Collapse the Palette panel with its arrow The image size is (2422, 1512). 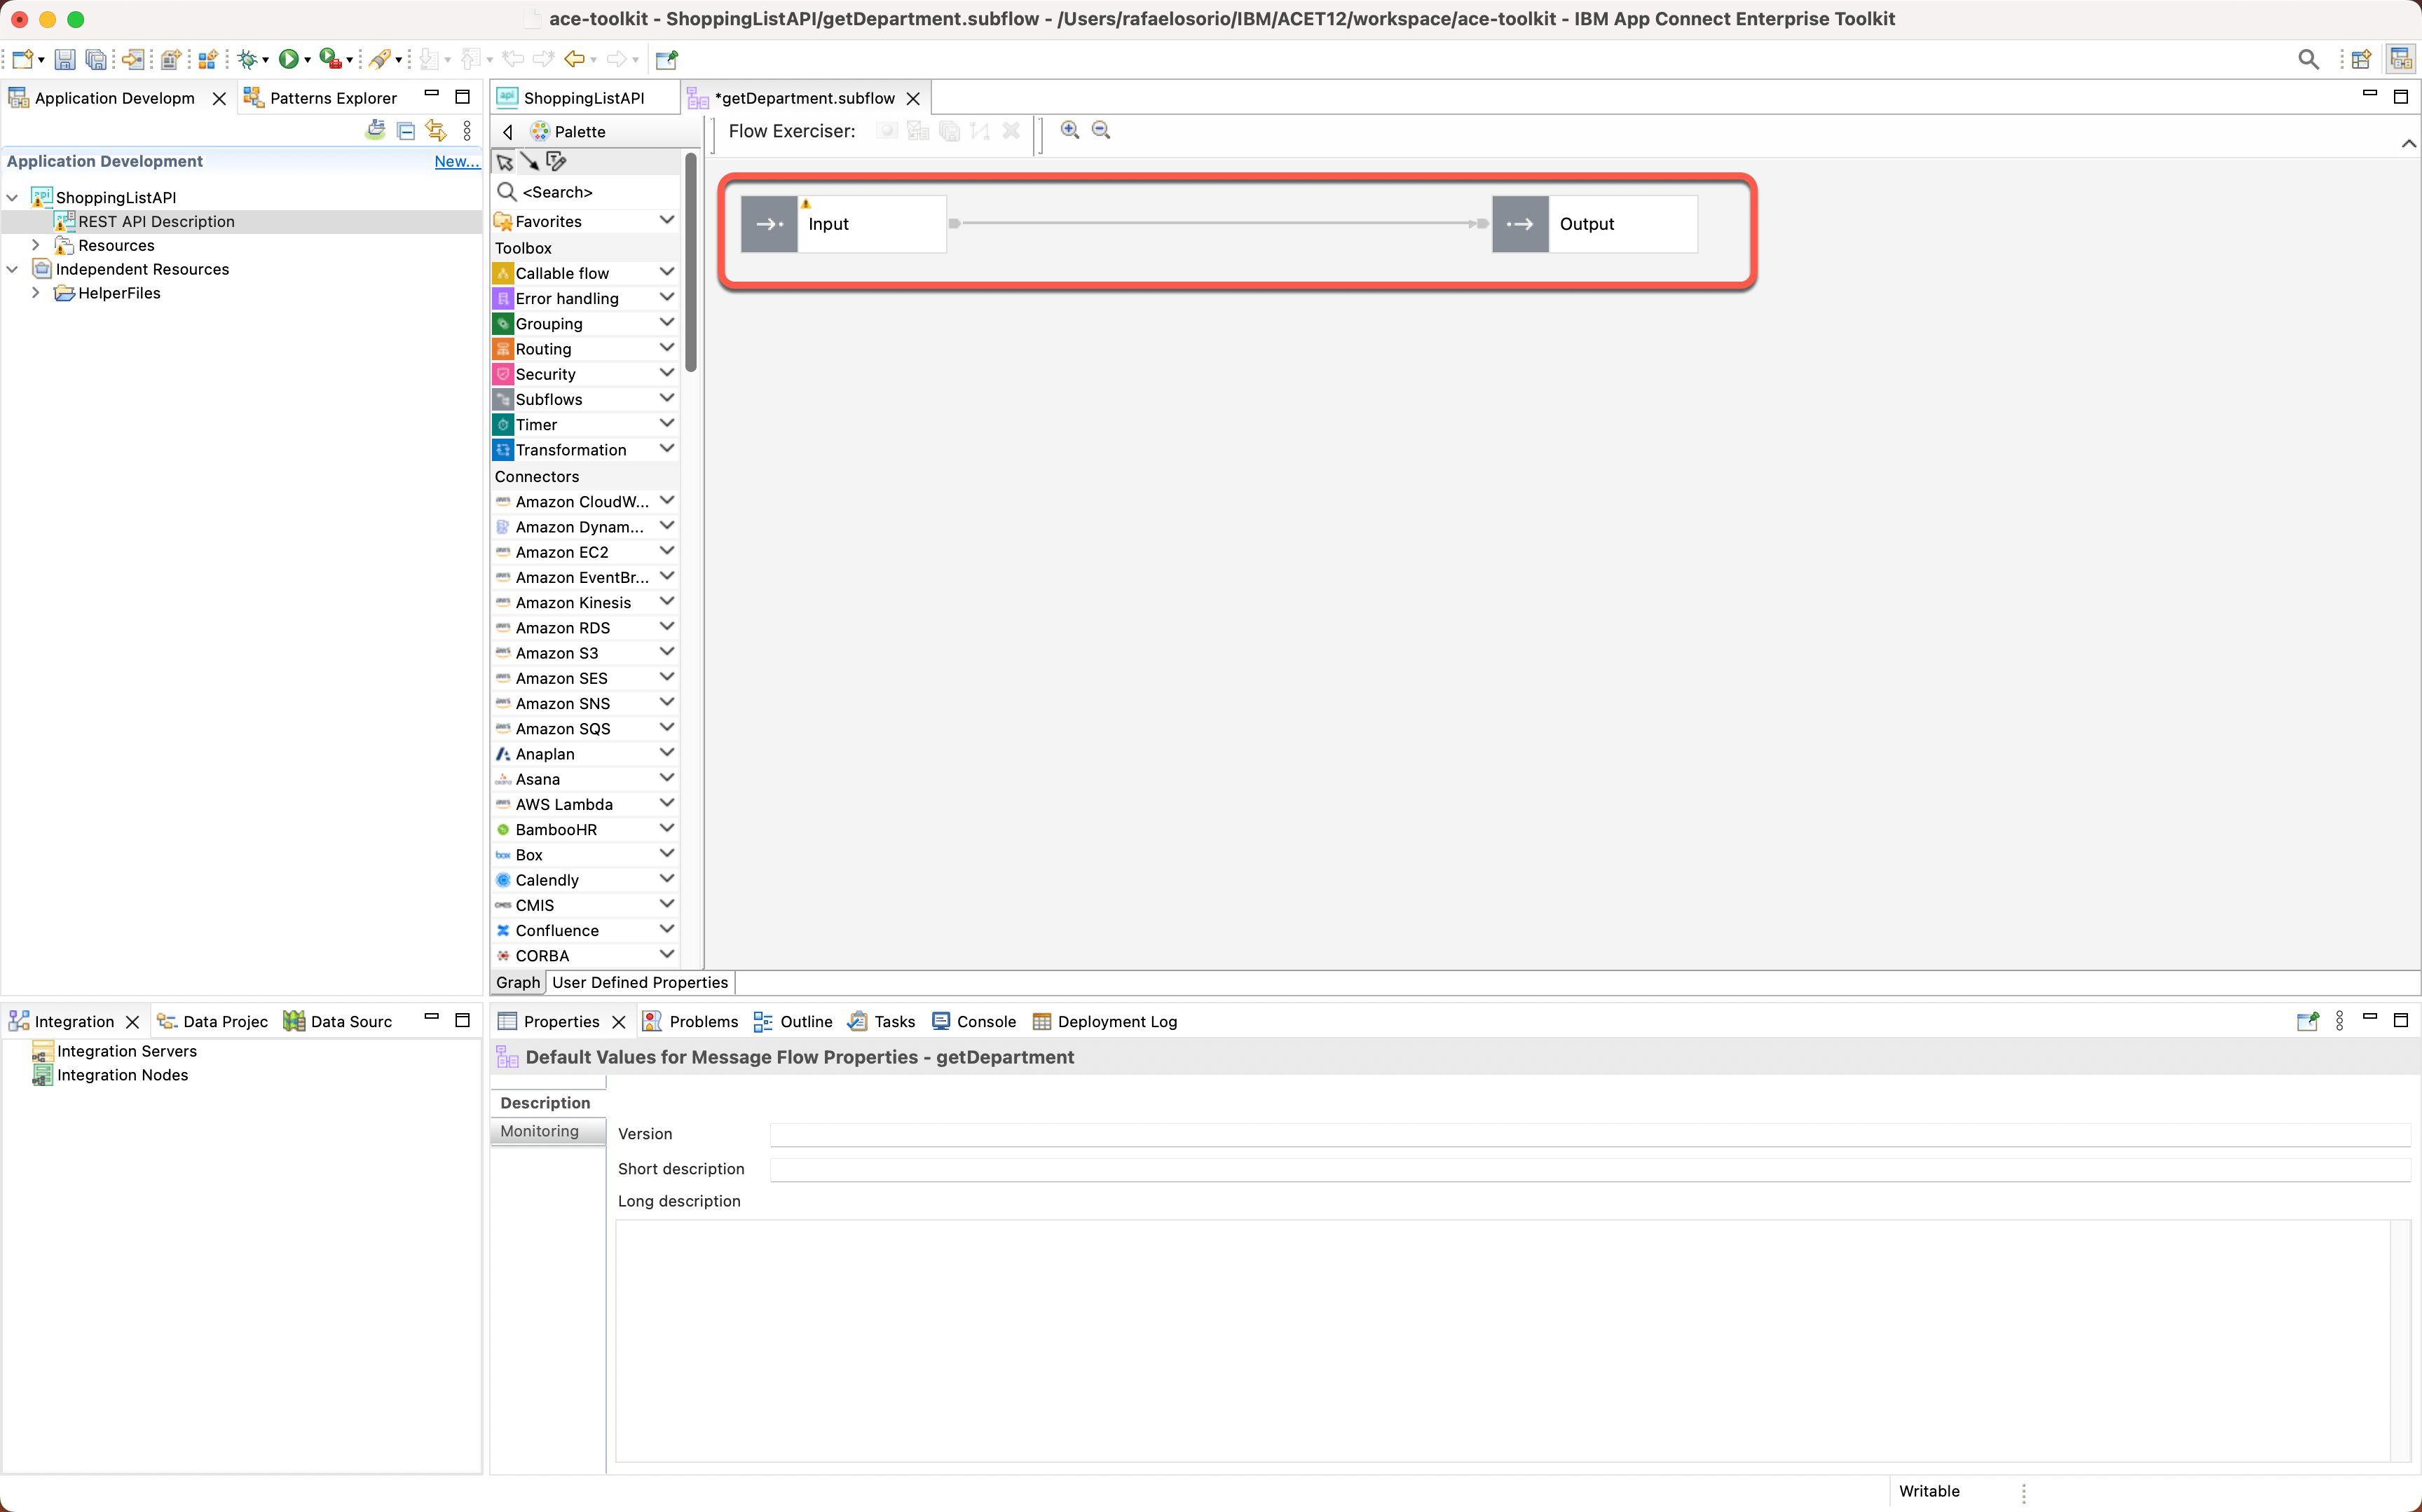[507, 131]
